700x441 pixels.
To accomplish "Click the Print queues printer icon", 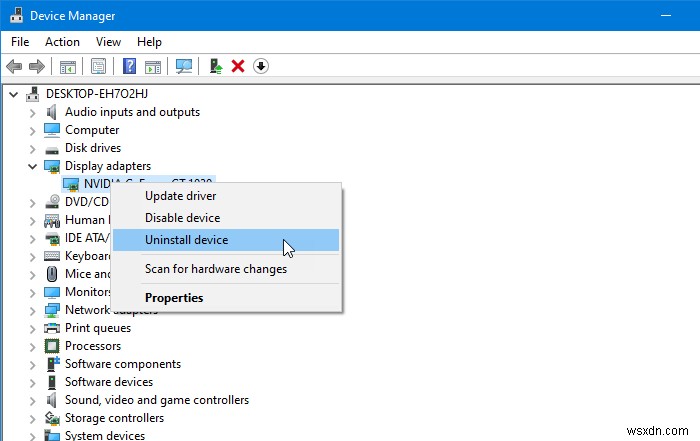I will point(52,328).
